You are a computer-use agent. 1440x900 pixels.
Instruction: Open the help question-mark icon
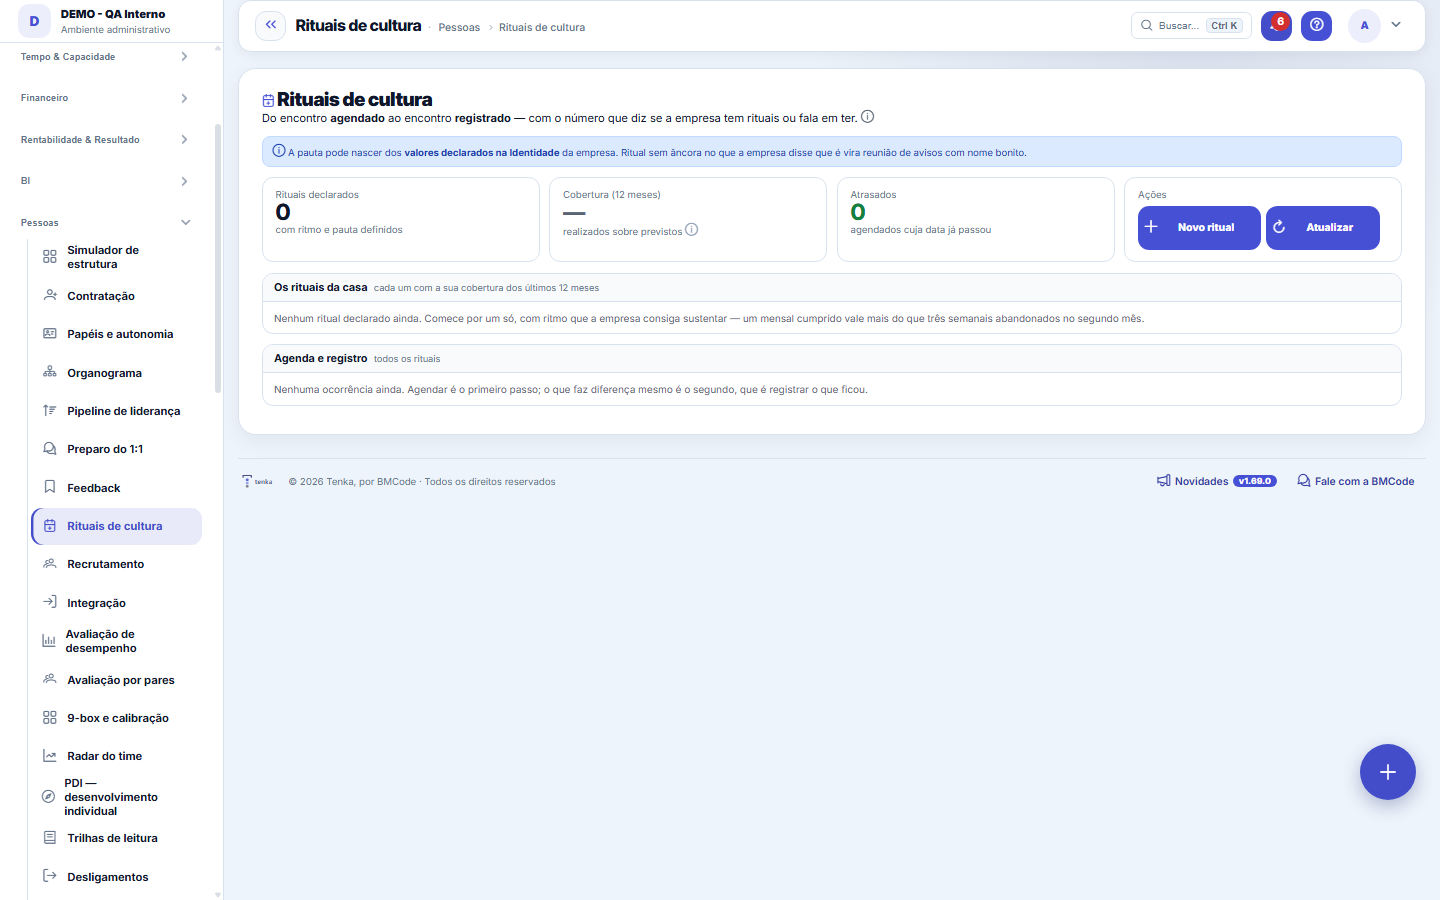point(1316,25)
